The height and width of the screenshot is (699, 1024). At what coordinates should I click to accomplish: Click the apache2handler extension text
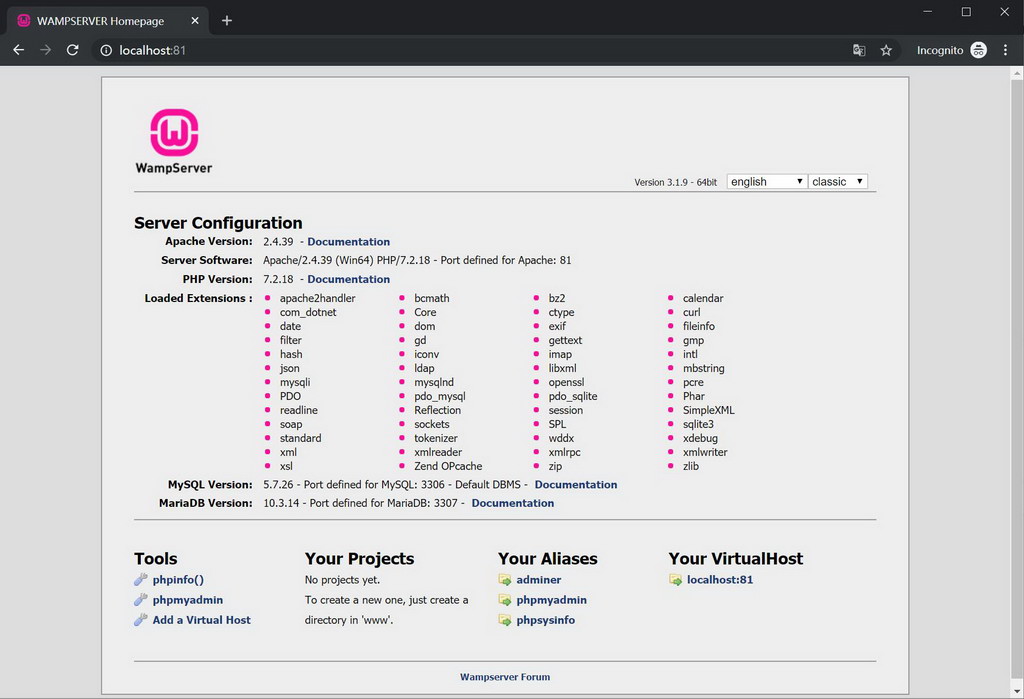click(317, 298)
